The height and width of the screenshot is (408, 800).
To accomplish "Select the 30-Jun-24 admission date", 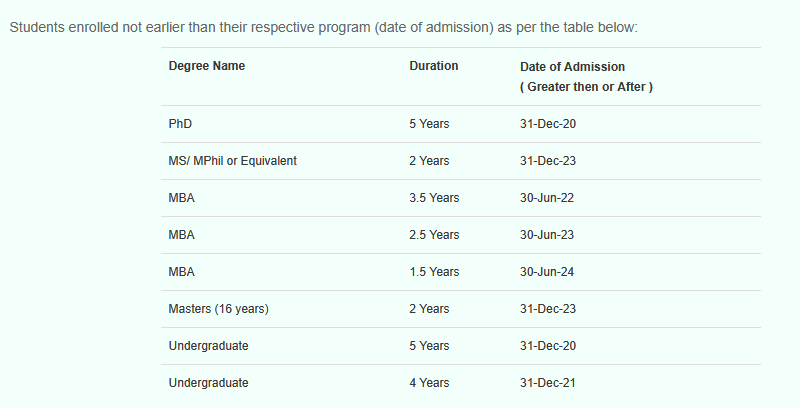I will [x=547, y=272].
